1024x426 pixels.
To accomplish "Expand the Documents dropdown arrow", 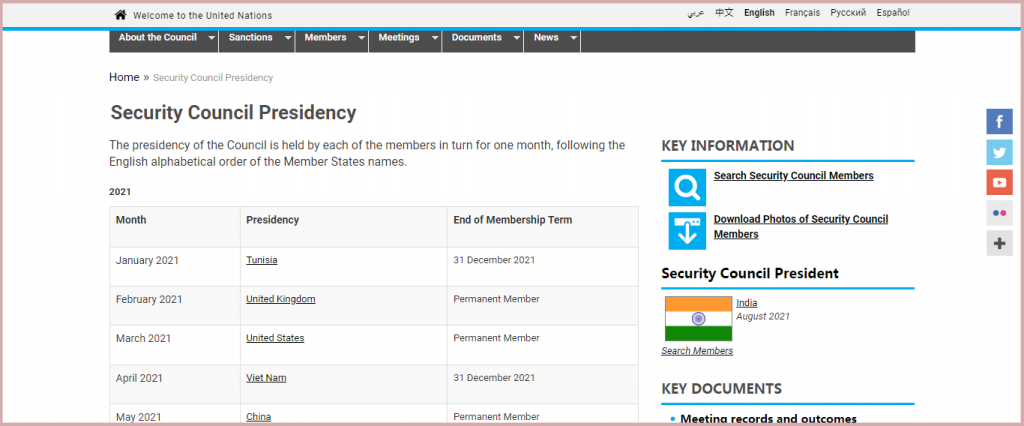I will 517,39.
